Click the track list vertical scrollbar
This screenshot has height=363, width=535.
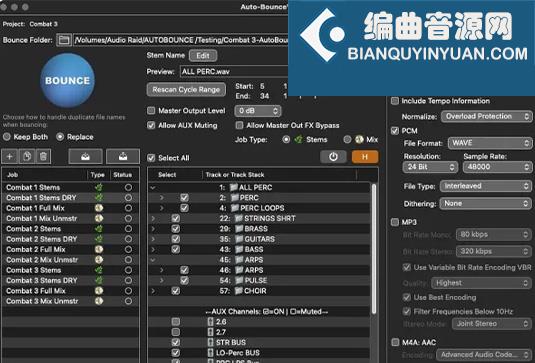[x=374, y=248]
